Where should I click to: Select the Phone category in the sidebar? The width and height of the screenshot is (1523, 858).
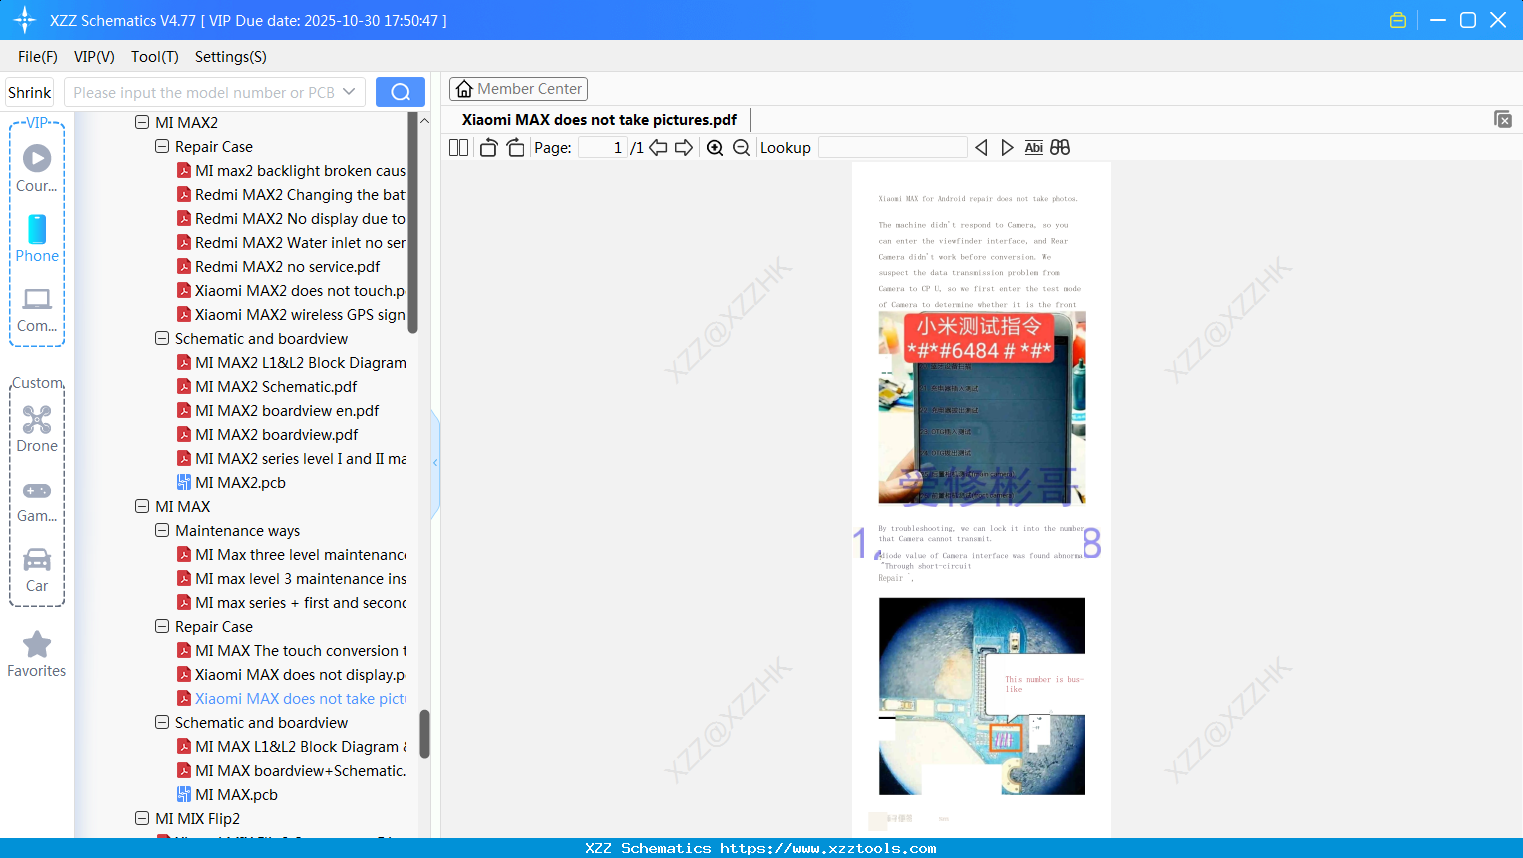coord(37,238)
